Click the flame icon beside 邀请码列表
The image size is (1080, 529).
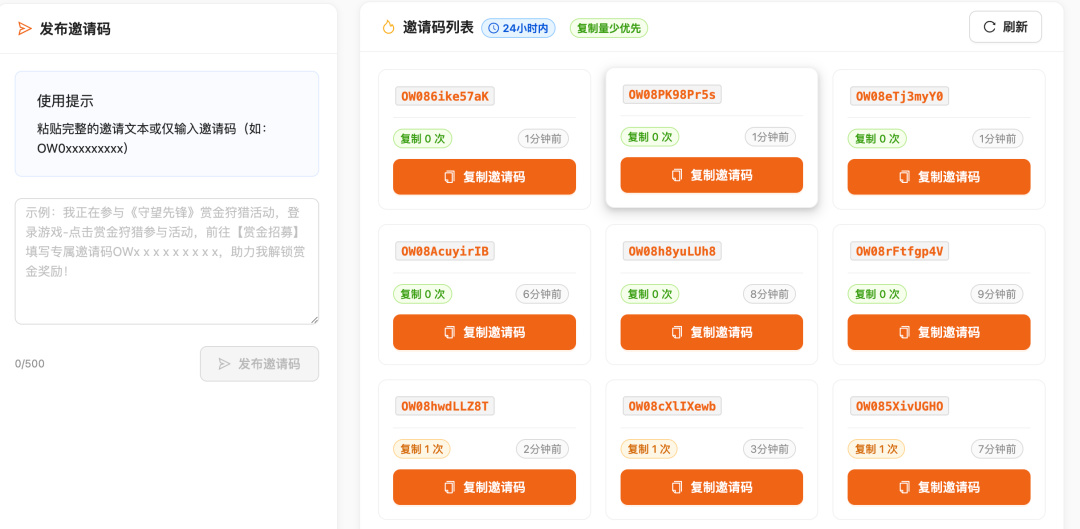[388, 28]
